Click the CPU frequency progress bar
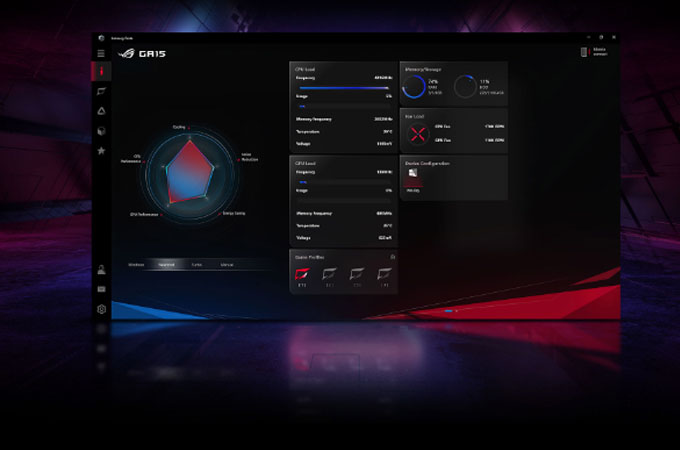This screenshot has height=450, width=680. point(344,88)
